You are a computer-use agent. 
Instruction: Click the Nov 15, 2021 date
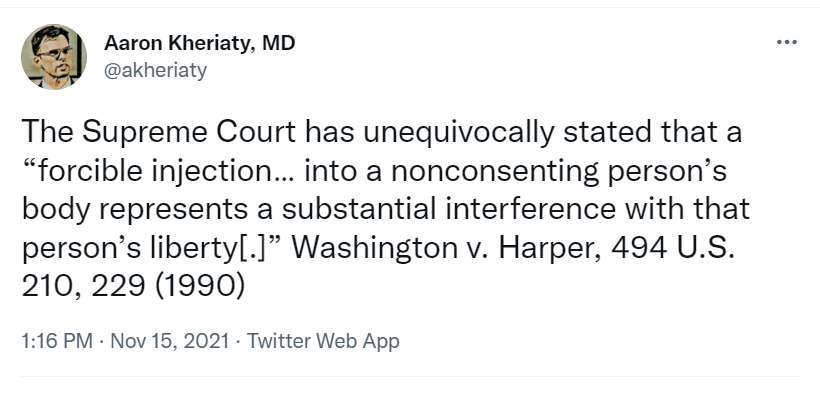tap(169, 341)
